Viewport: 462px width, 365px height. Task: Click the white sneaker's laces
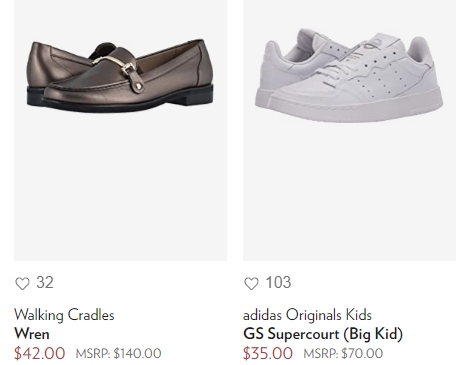click(x=347, y=68)
